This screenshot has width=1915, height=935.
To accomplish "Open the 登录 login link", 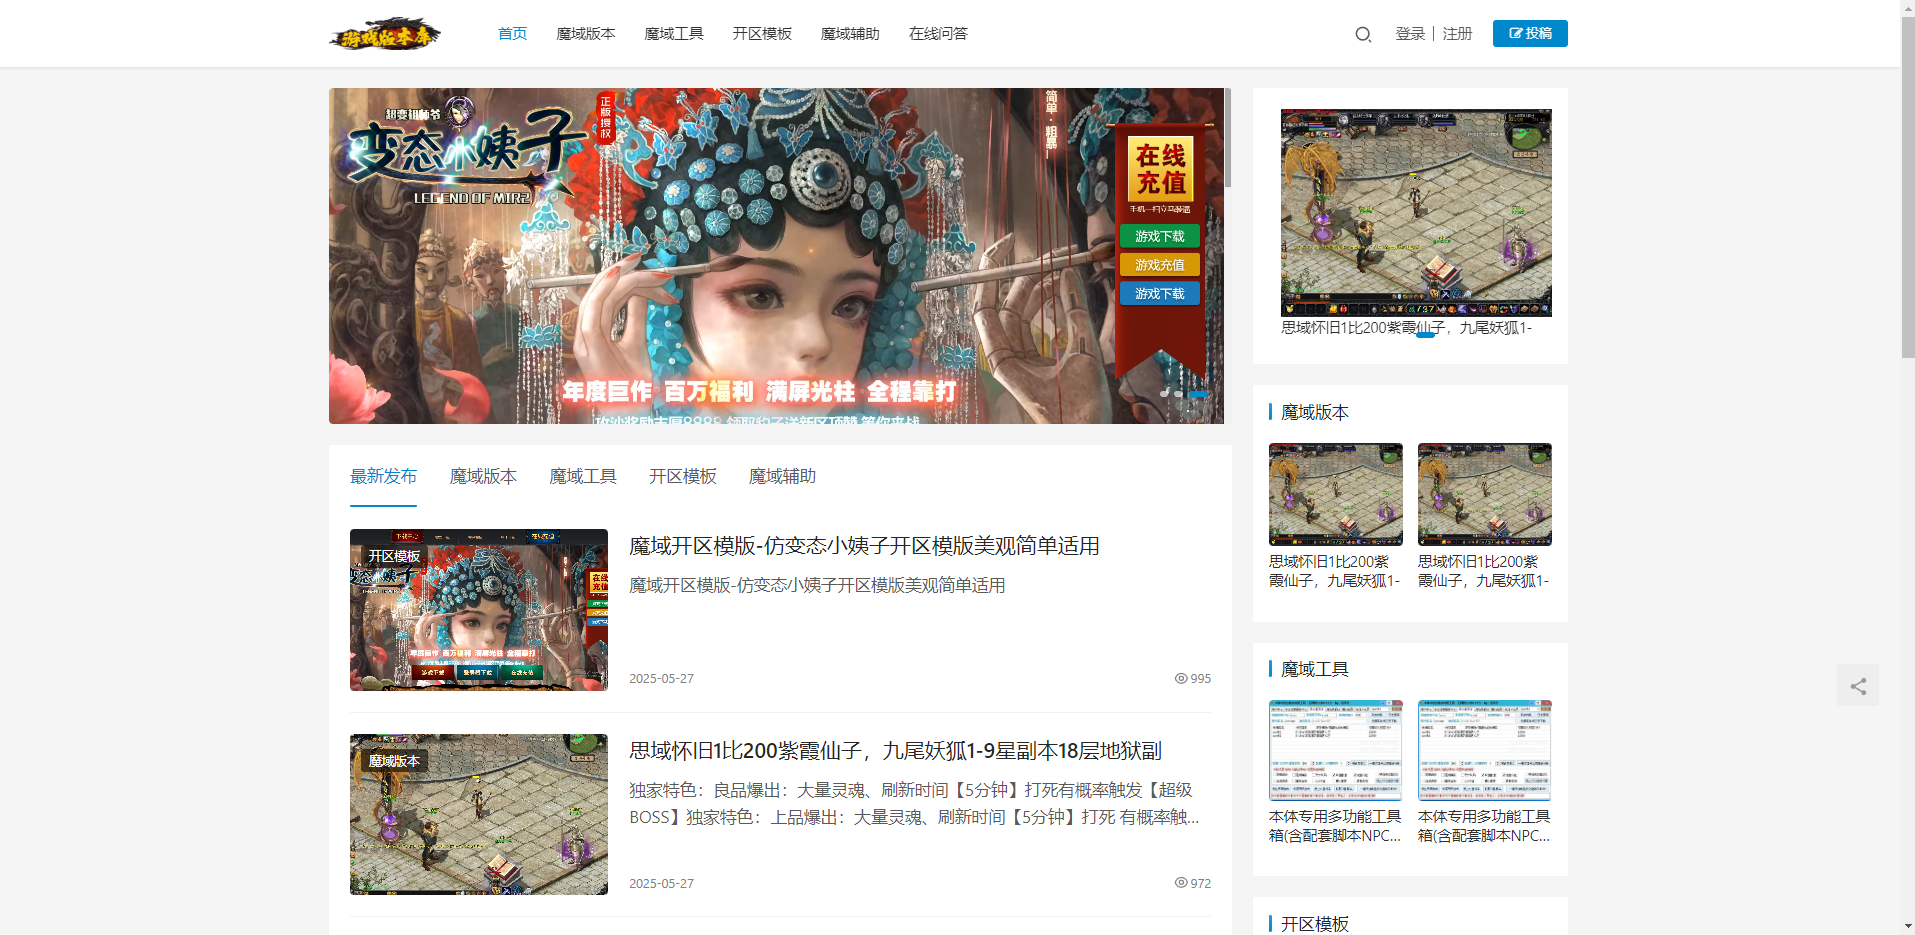I will tap(1410, 34).
